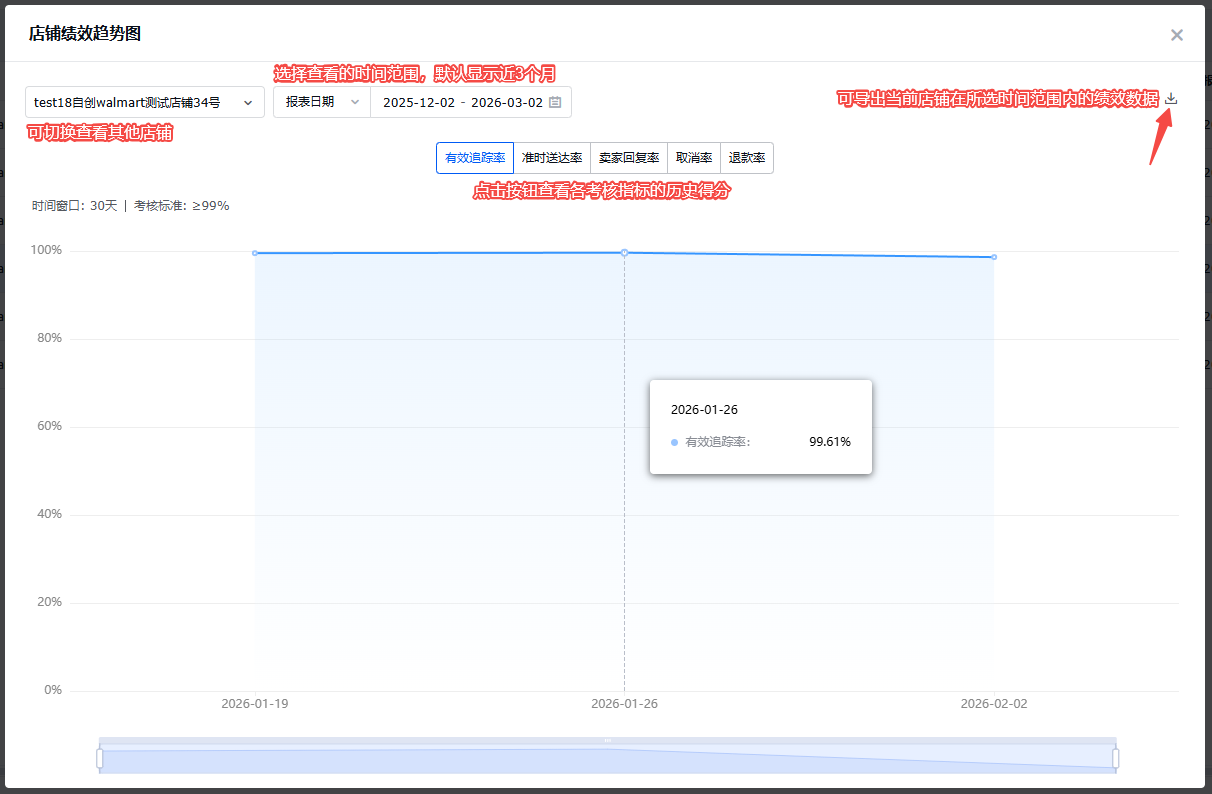Click the center grip atop zoom slider
This screenshot has width=1212, height=794.
pos(607,740)
